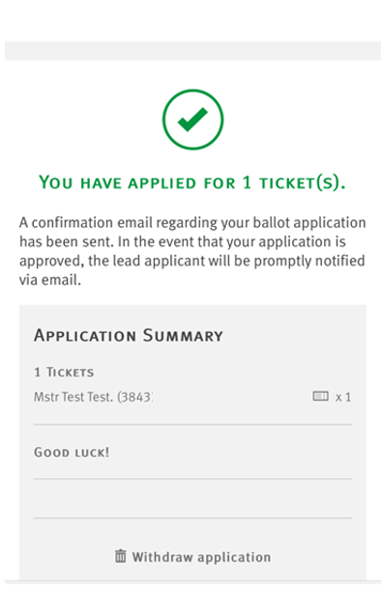Viewport: 388px width, 606px height.
Task: Click 'via email.' at the paragraph end
Action: (x=50, y=280)
